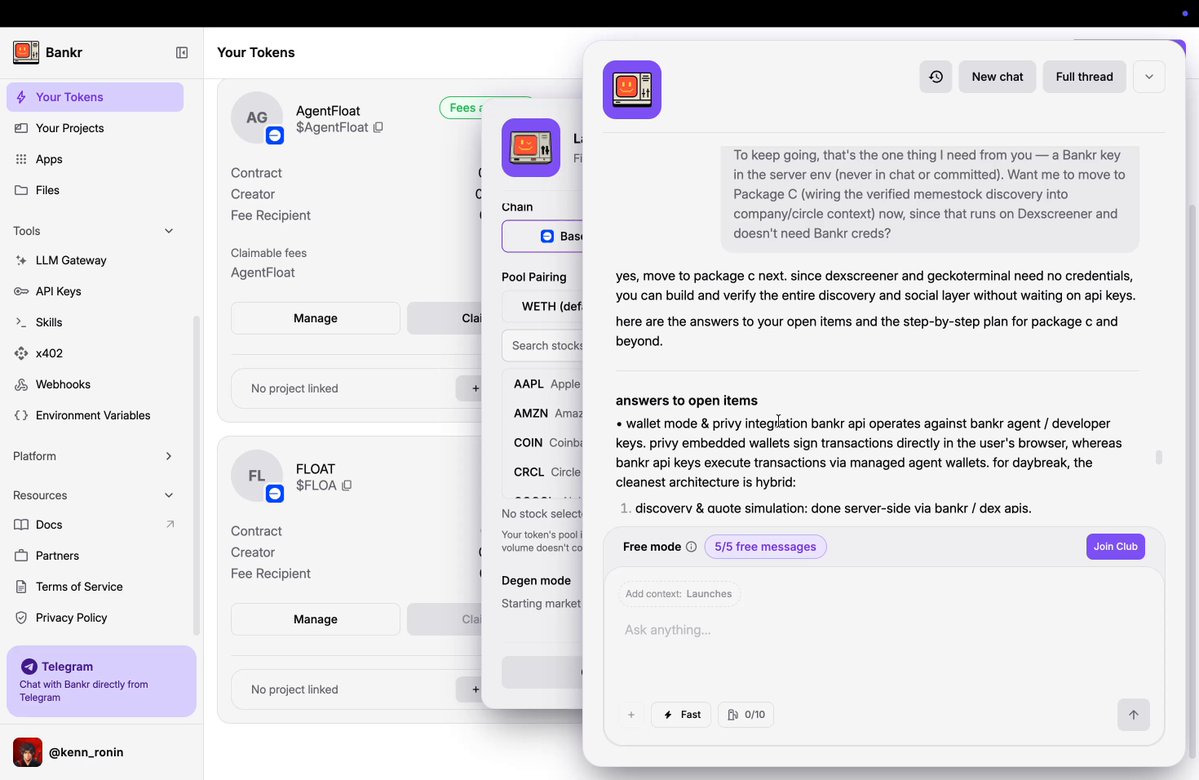This screenshot has width=1199, height=780.
Task: Start a New chat
Action: [x=997, y=76]
